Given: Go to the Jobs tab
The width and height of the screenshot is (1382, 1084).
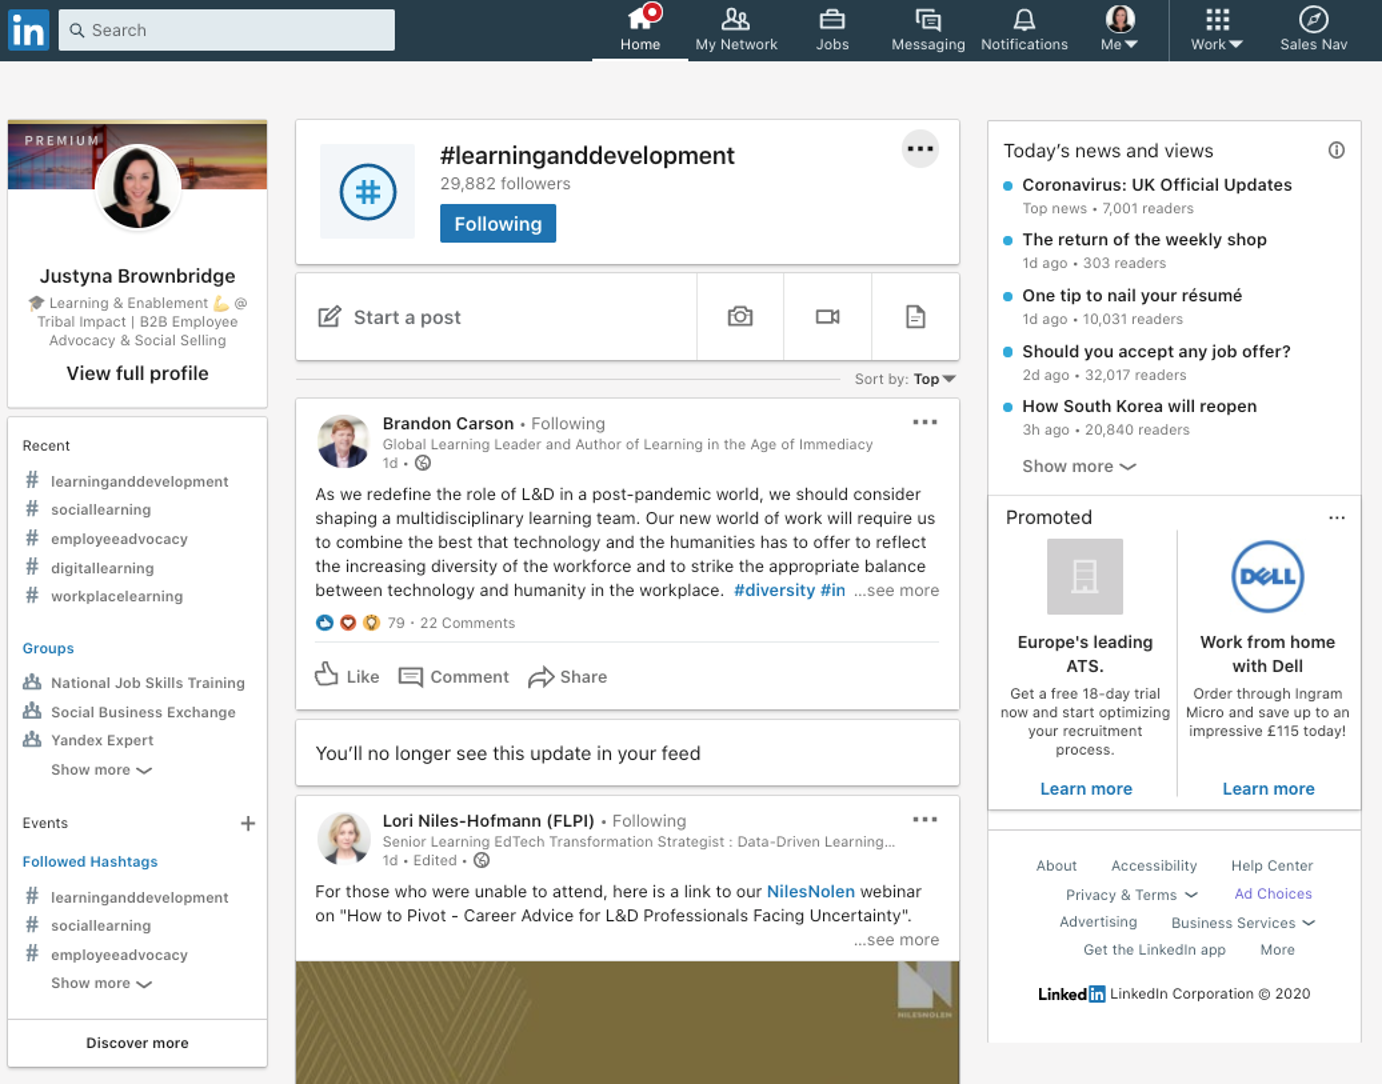Looking at the screenshot, I should coord(831,30).
